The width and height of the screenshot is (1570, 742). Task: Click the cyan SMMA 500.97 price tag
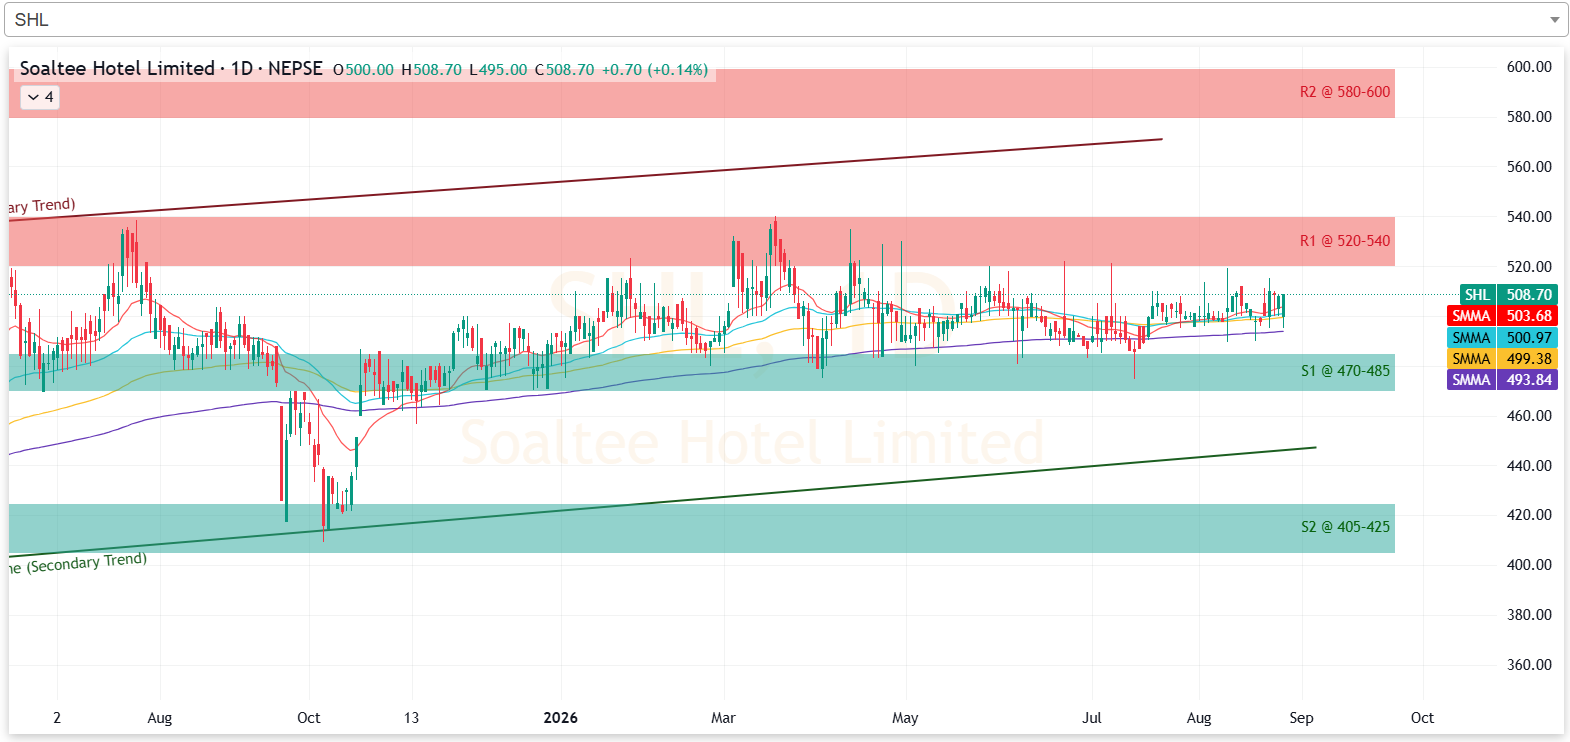point(1502,338)
